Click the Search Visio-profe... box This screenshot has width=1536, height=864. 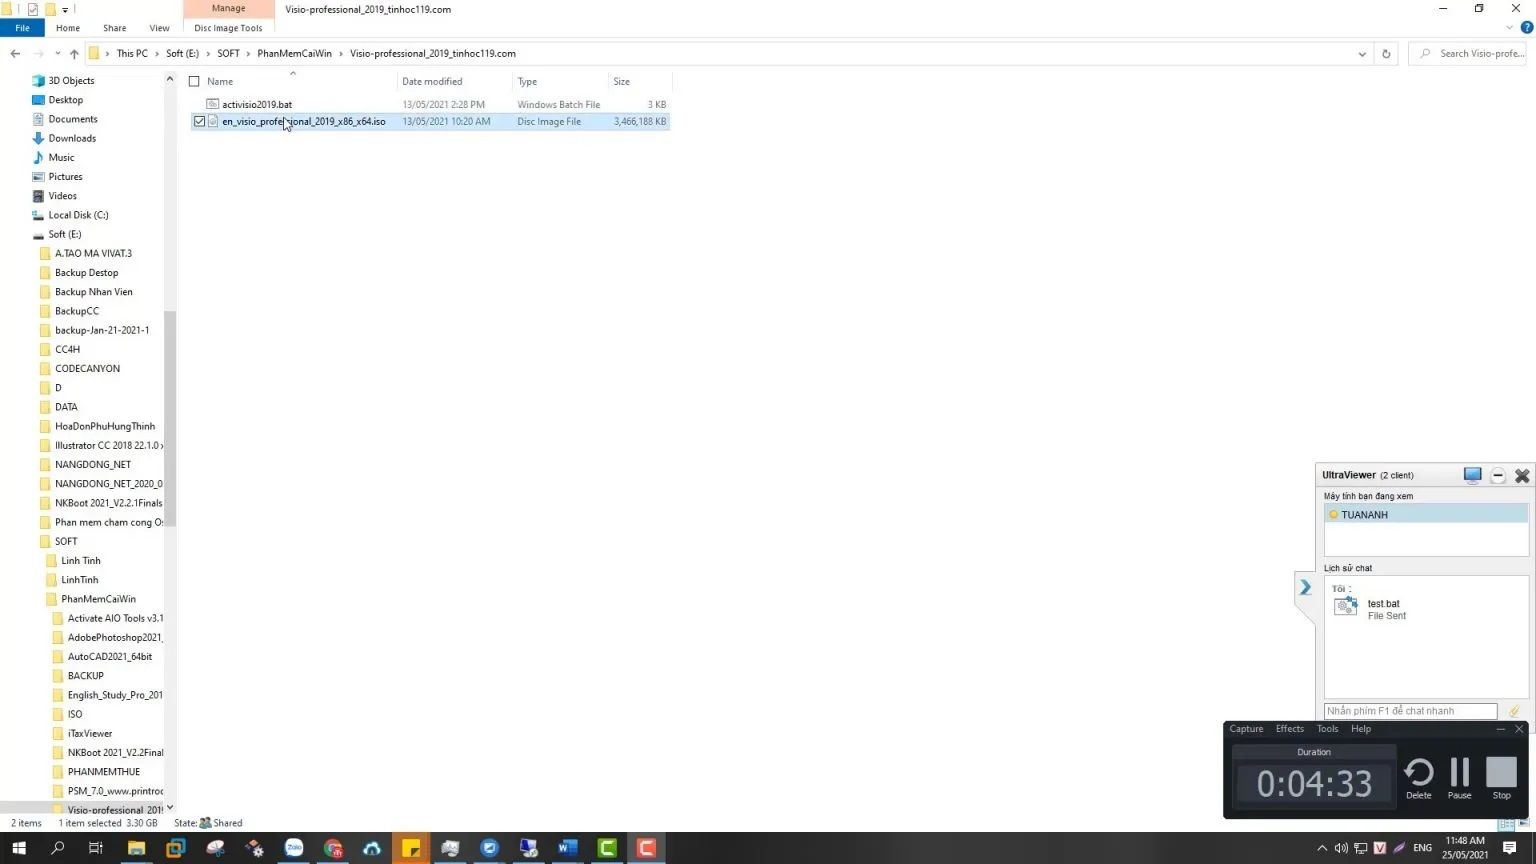1468,54
